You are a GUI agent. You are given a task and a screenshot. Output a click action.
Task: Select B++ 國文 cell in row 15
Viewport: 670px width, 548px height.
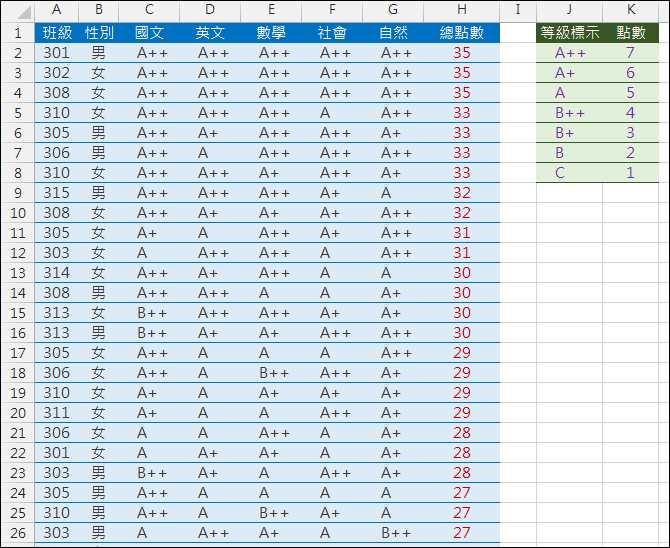coord(149,313)
